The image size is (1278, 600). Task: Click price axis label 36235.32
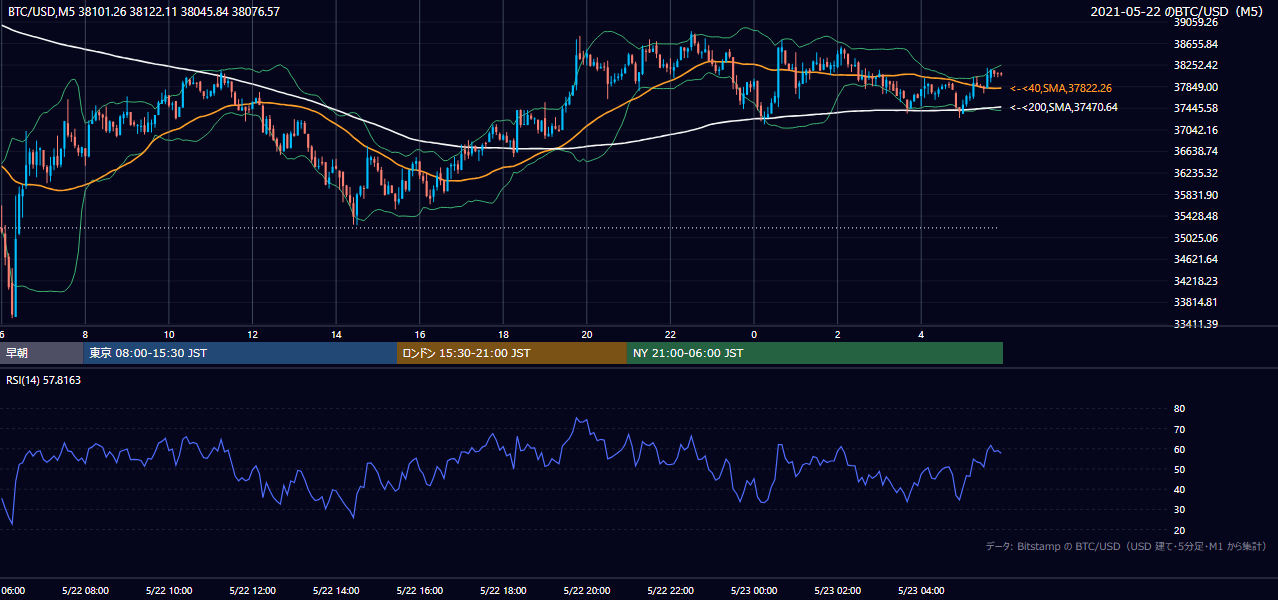[x=1196, y=173]
